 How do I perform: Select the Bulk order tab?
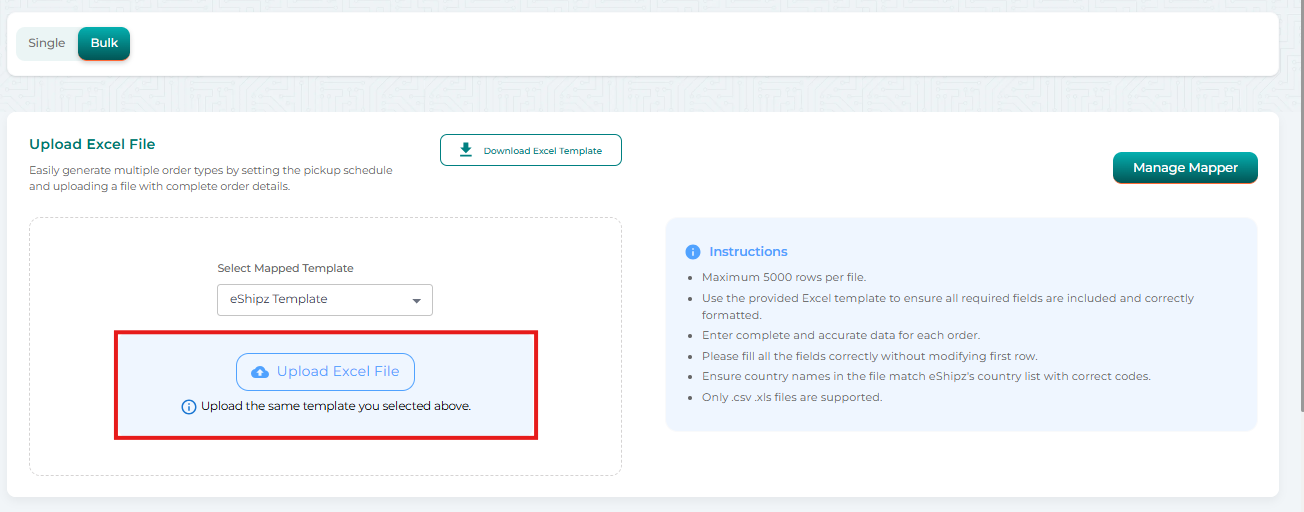click(x=104, y=44)
